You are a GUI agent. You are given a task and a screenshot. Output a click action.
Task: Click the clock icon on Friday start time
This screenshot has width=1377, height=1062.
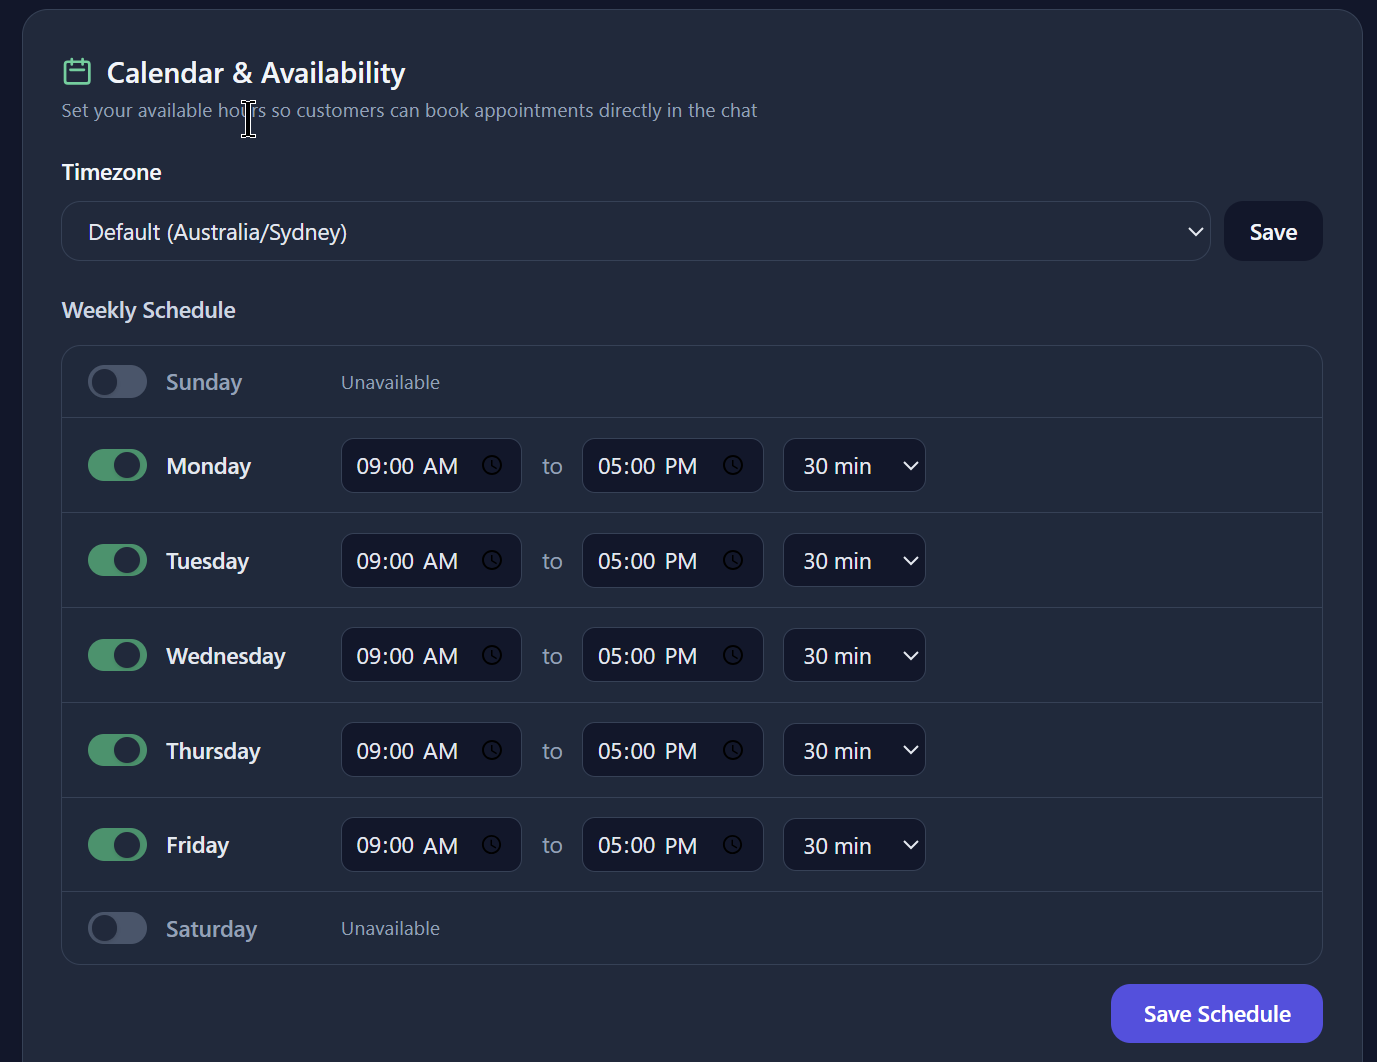pyautogui.click(x=492, y=844)
